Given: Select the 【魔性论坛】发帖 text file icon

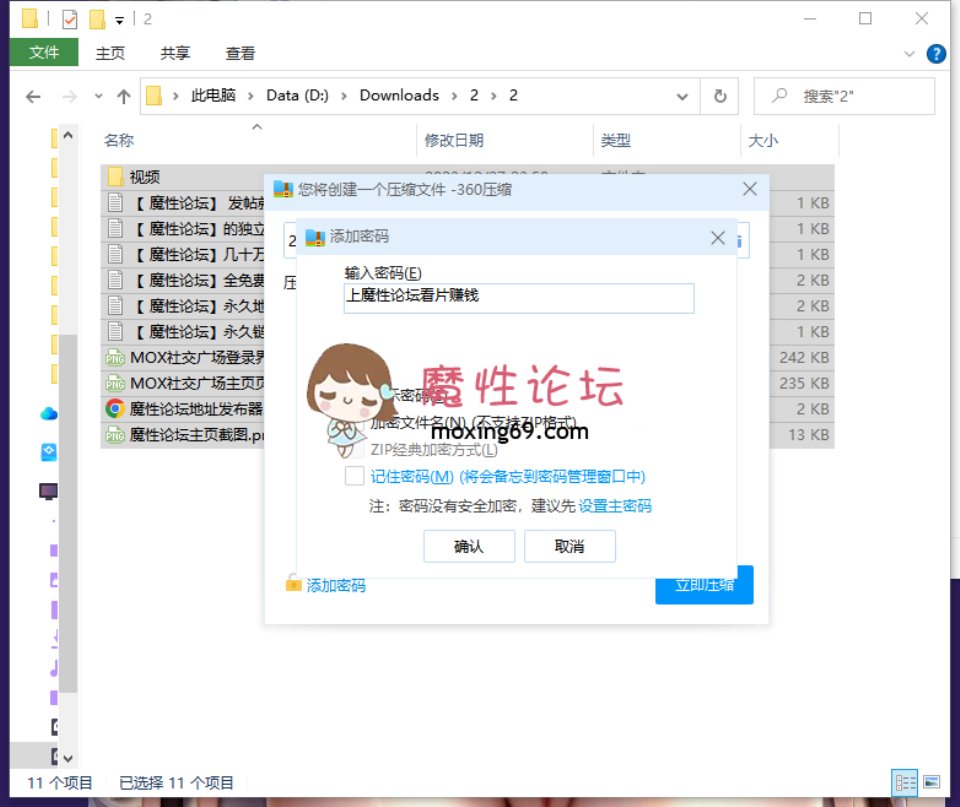Looking at the screenshot, I should [x=115, y=203].
